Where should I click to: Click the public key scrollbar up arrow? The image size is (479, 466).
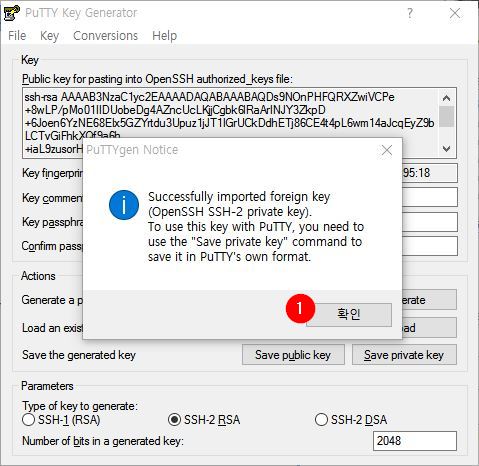point(446,98)
